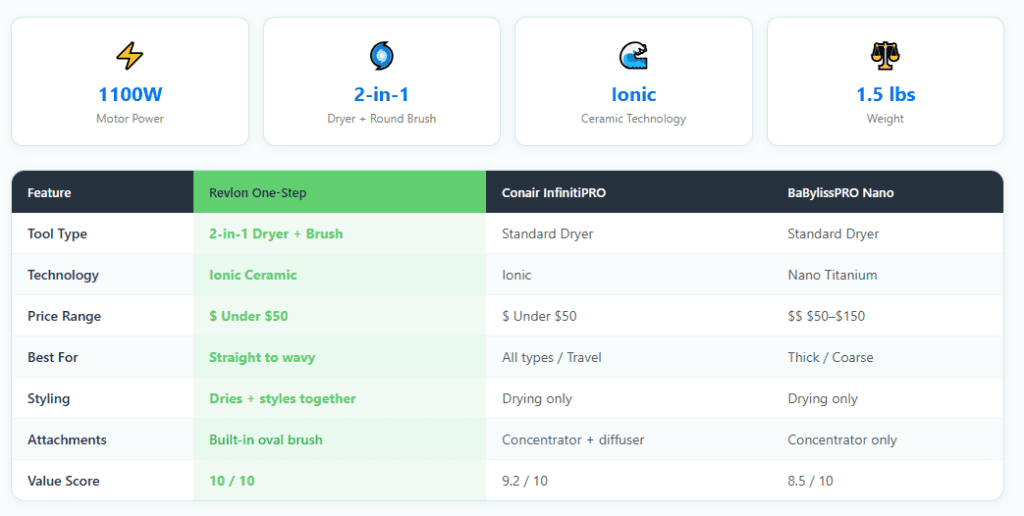The height and width of the screenshot is (516, 1024).
Task: Click the Concentrator + diffuser cell
Action: tap(629, 440)
